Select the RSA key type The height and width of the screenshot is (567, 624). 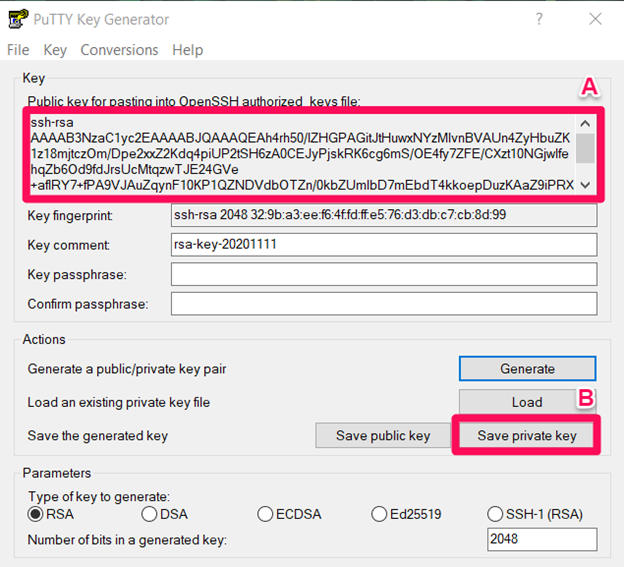coord(37,514)
